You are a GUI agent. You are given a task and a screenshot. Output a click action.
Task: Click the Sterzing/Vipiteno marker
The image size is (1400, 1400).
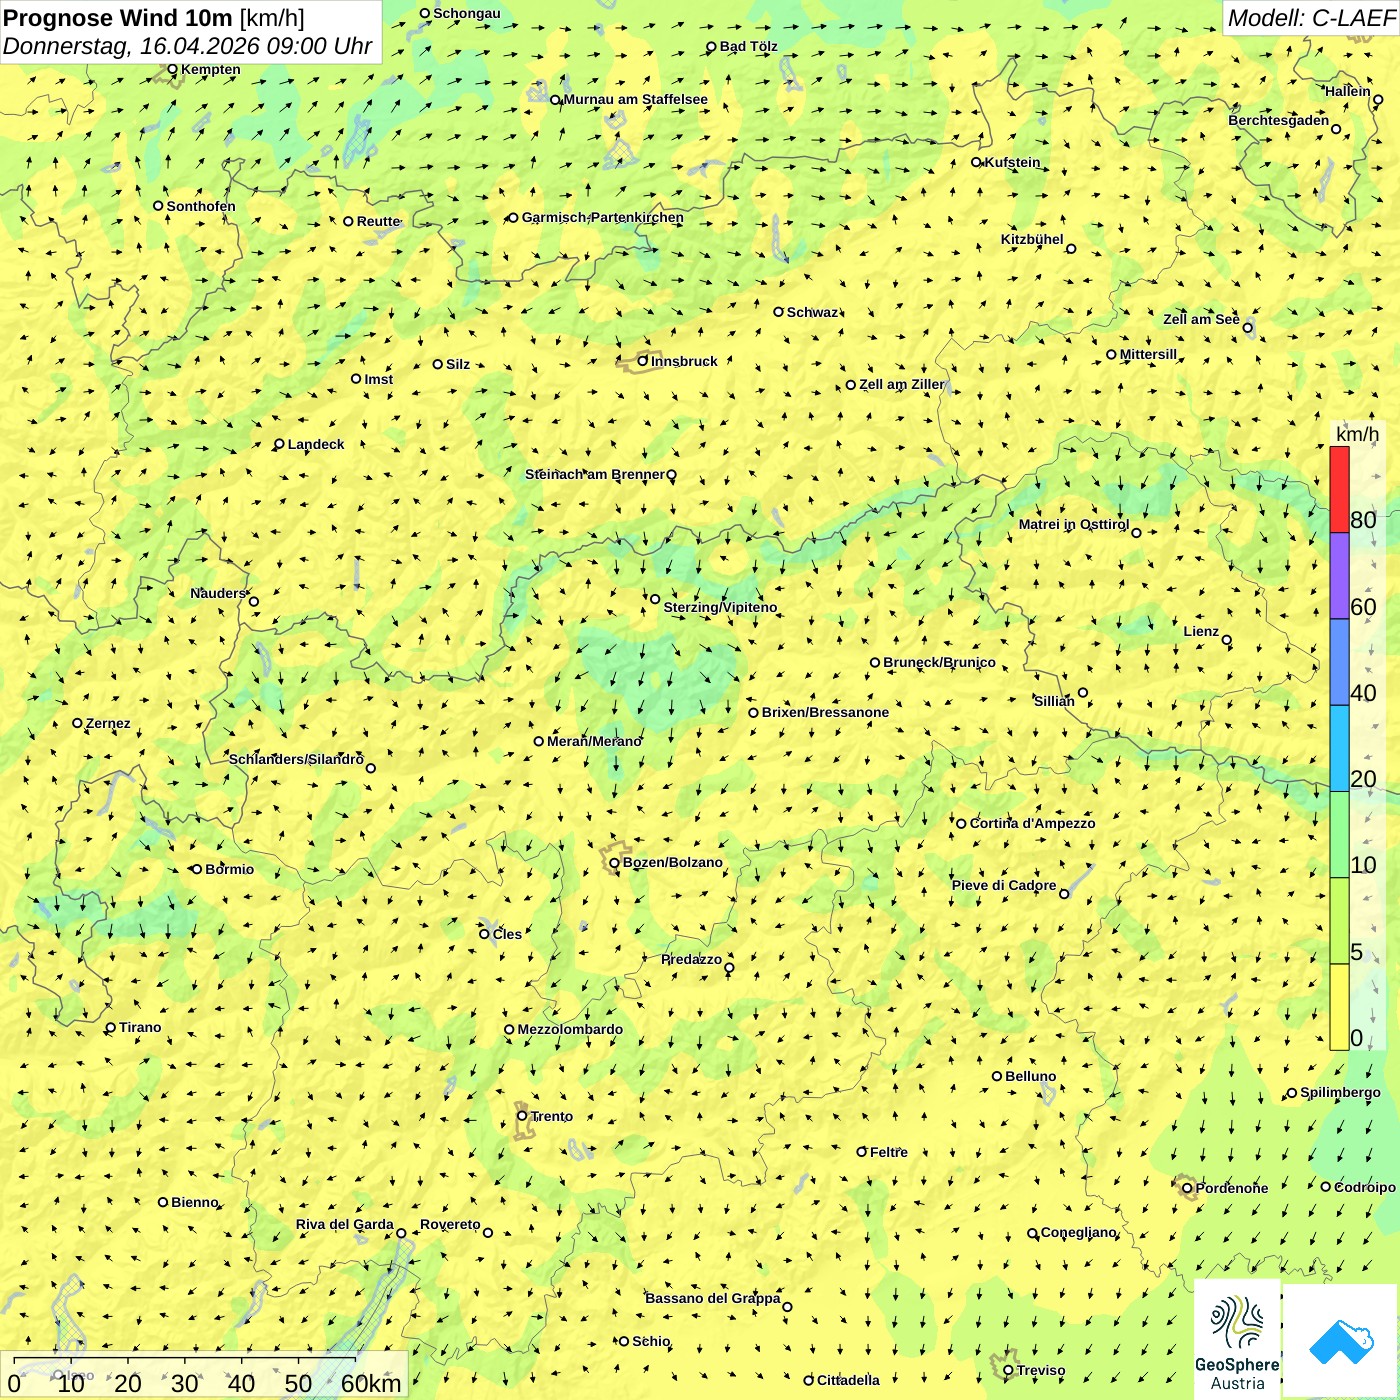tap(655, 599)
